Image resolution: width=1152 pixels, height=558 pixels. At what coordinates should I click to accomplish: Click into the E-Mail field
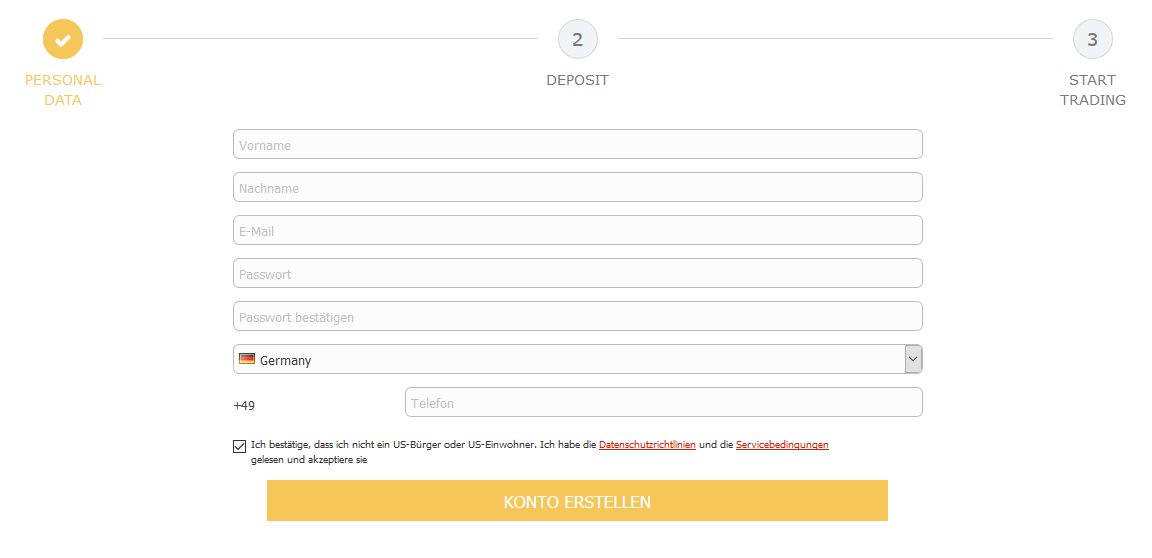tap(577, 230)
